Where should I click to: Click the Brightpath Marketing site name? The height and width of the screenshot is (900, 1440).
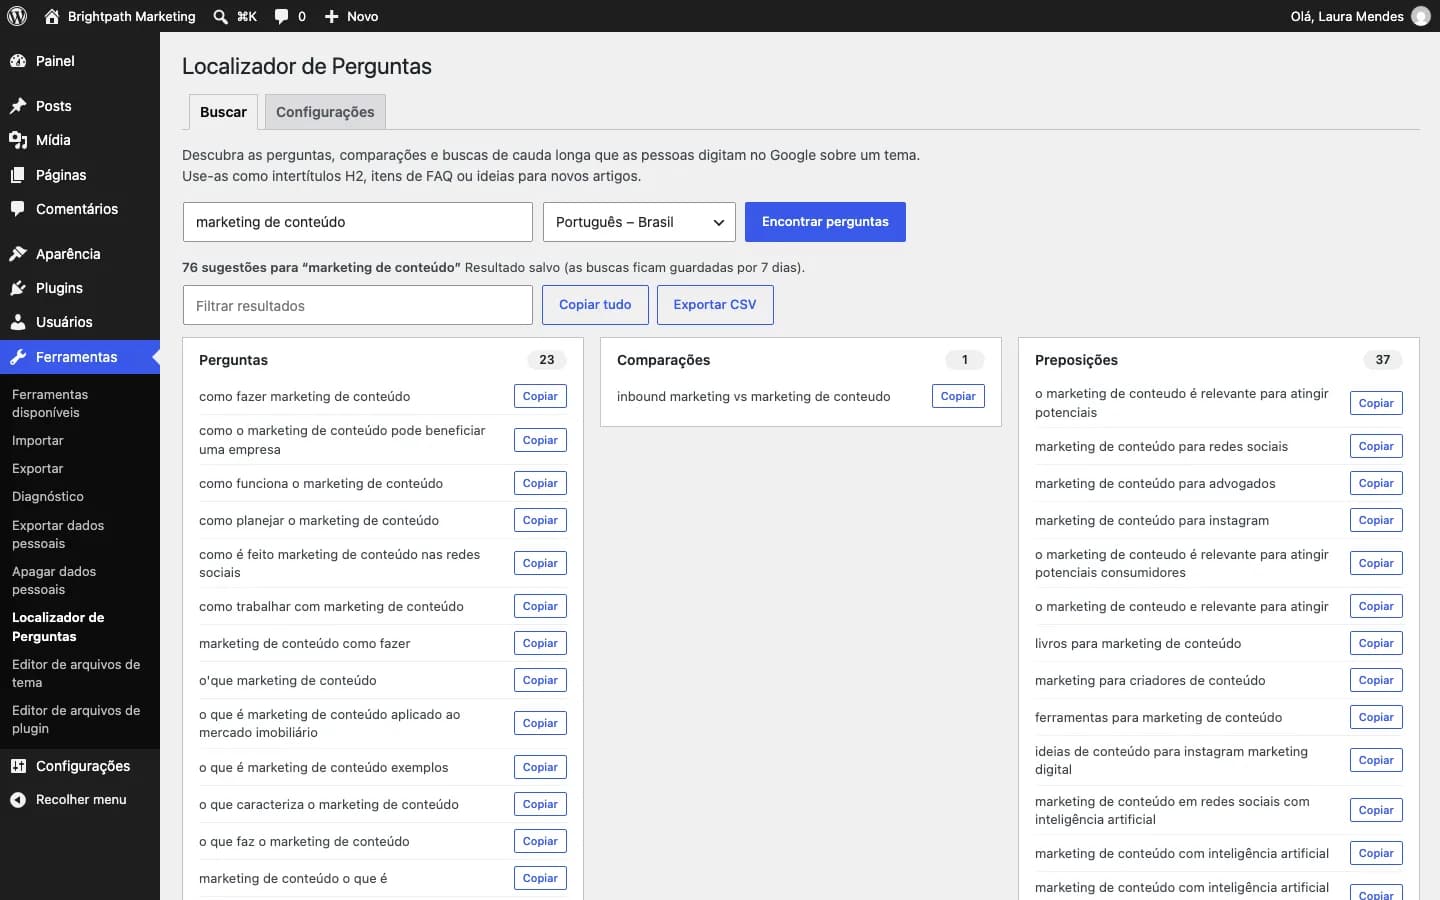pos(132,16)
